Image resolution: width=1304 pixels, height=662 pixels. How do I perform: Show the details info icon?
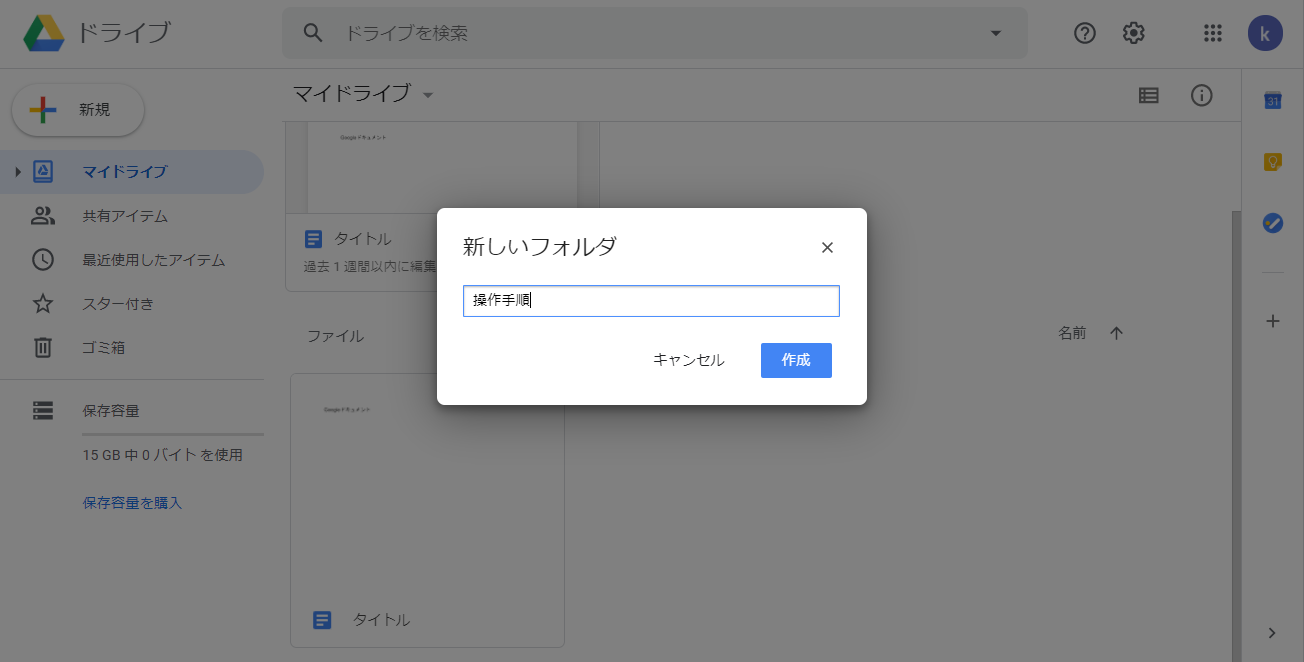[1202, 95]
